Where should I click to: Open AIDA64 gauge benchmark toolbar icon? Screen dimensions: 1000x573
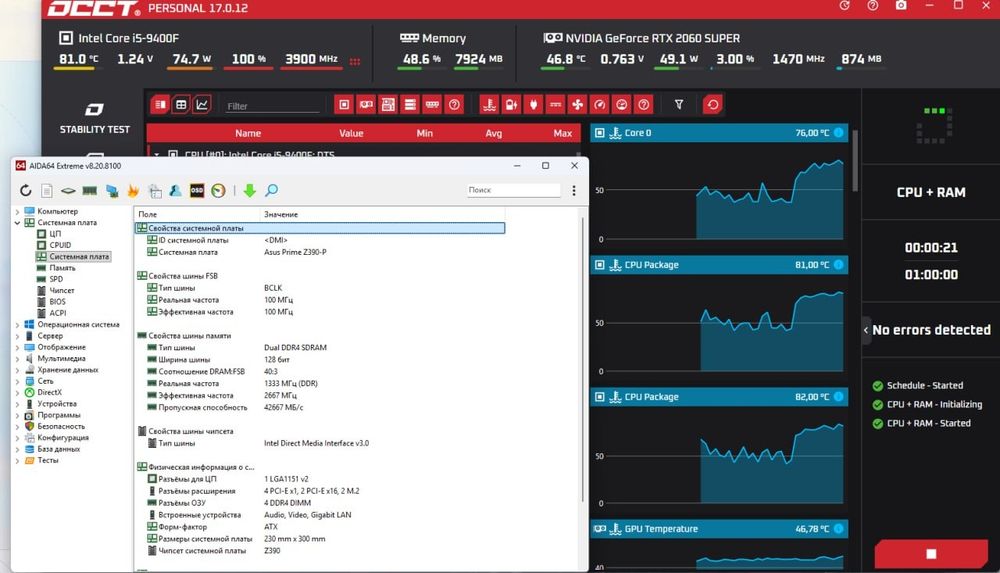(x=218, y=190)
